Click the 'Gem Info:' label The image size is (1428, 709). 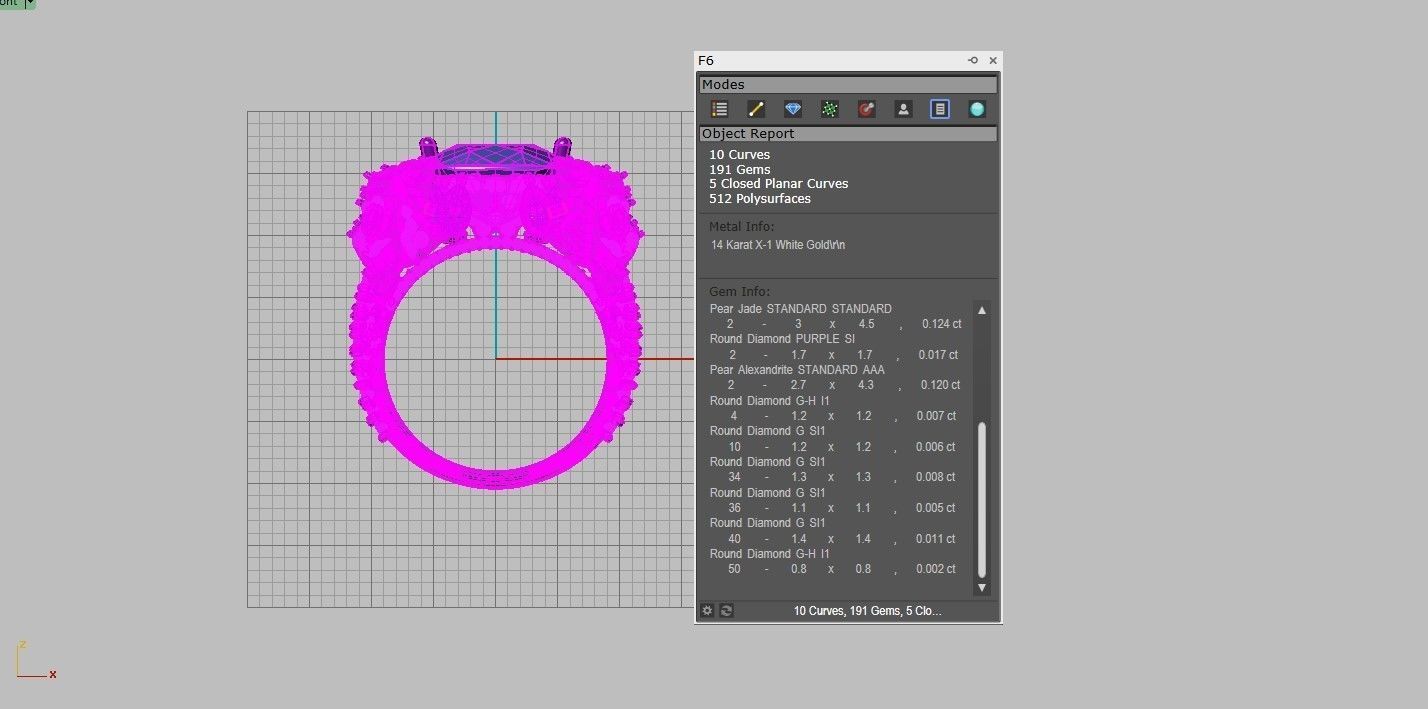click(x=740, y=292)
